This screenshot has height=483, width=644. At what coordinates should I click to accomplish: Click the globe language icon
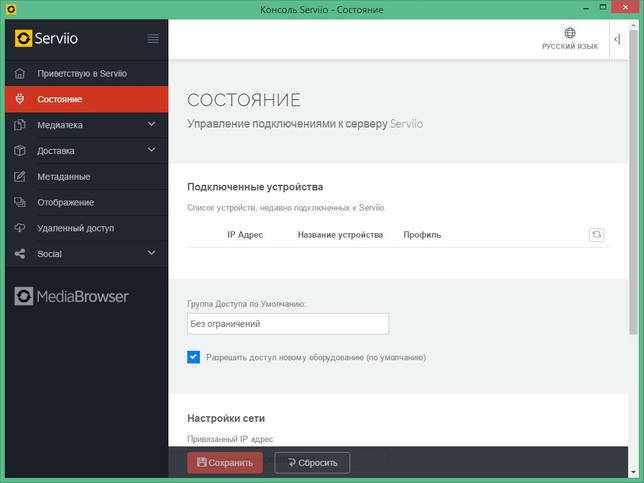point(570,32)
